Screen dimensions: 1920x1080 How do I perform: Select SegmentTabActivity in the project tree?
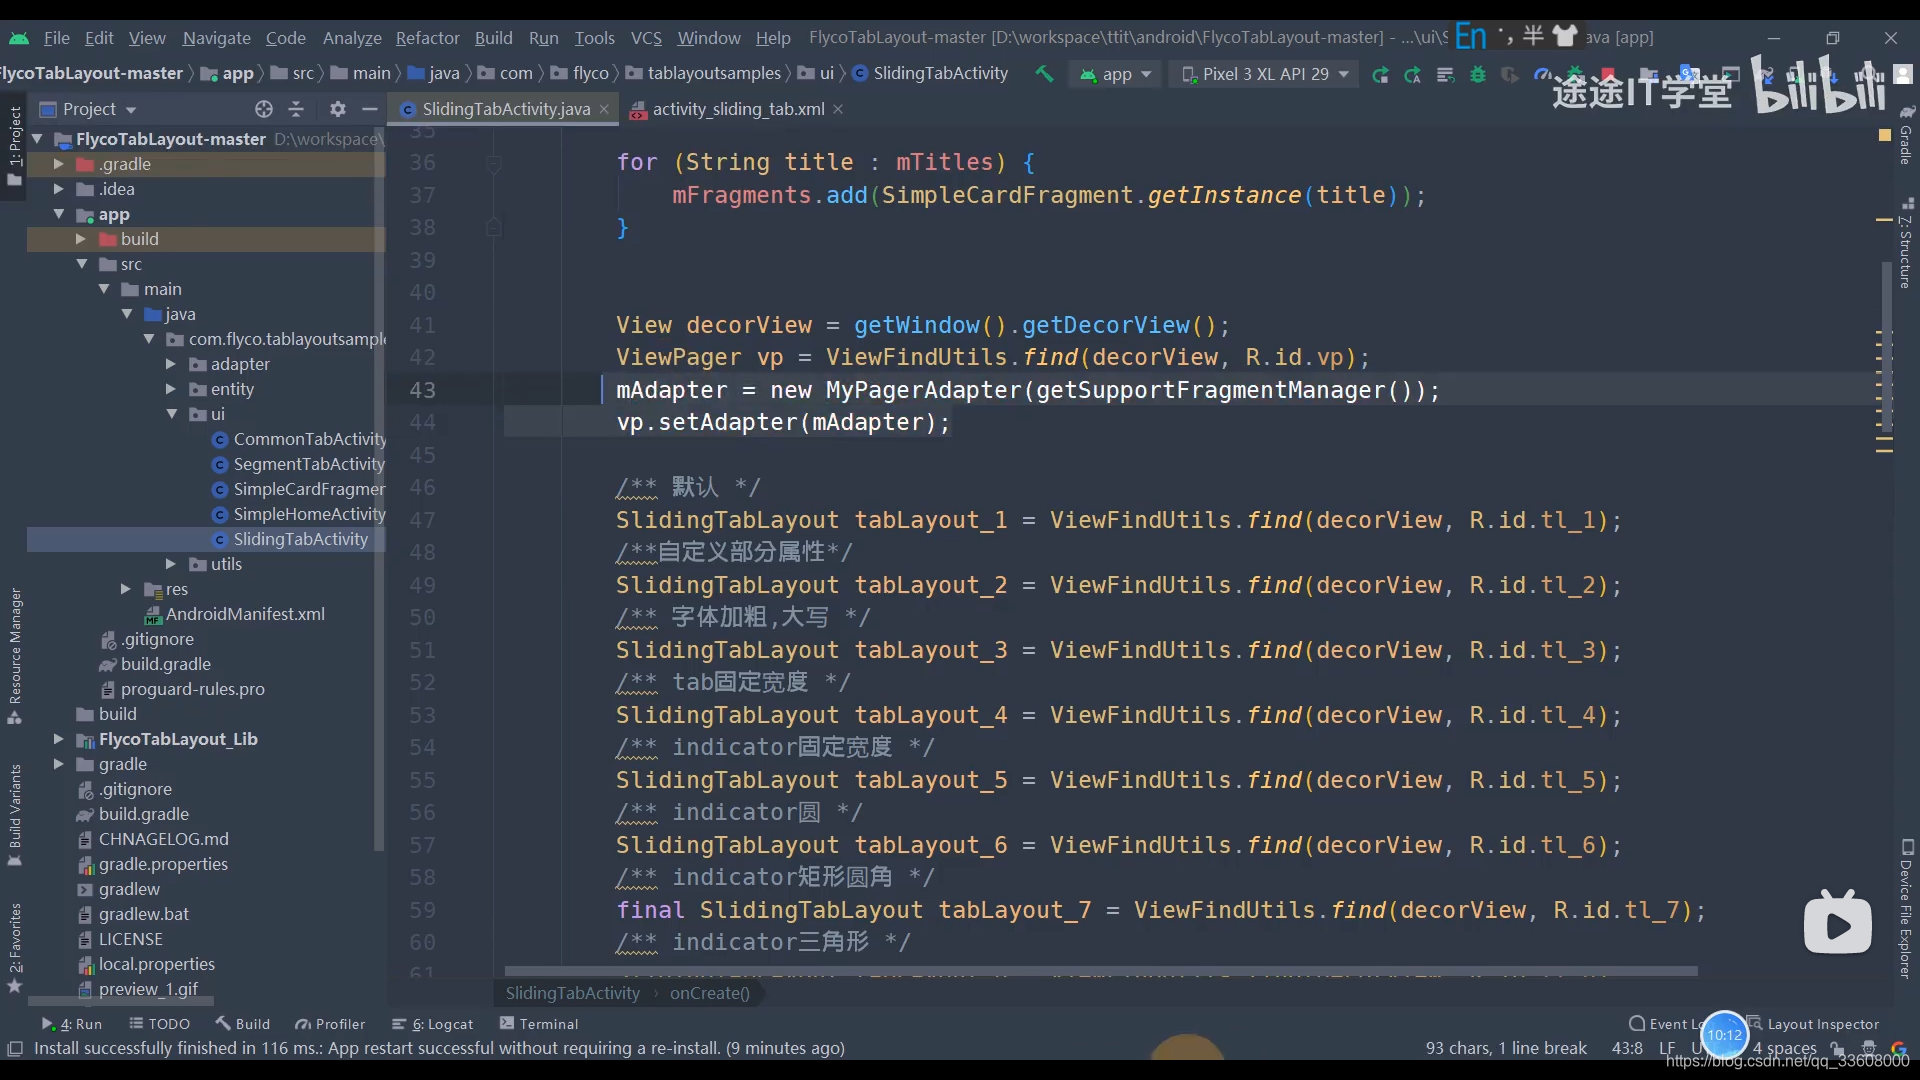point(298,464)
